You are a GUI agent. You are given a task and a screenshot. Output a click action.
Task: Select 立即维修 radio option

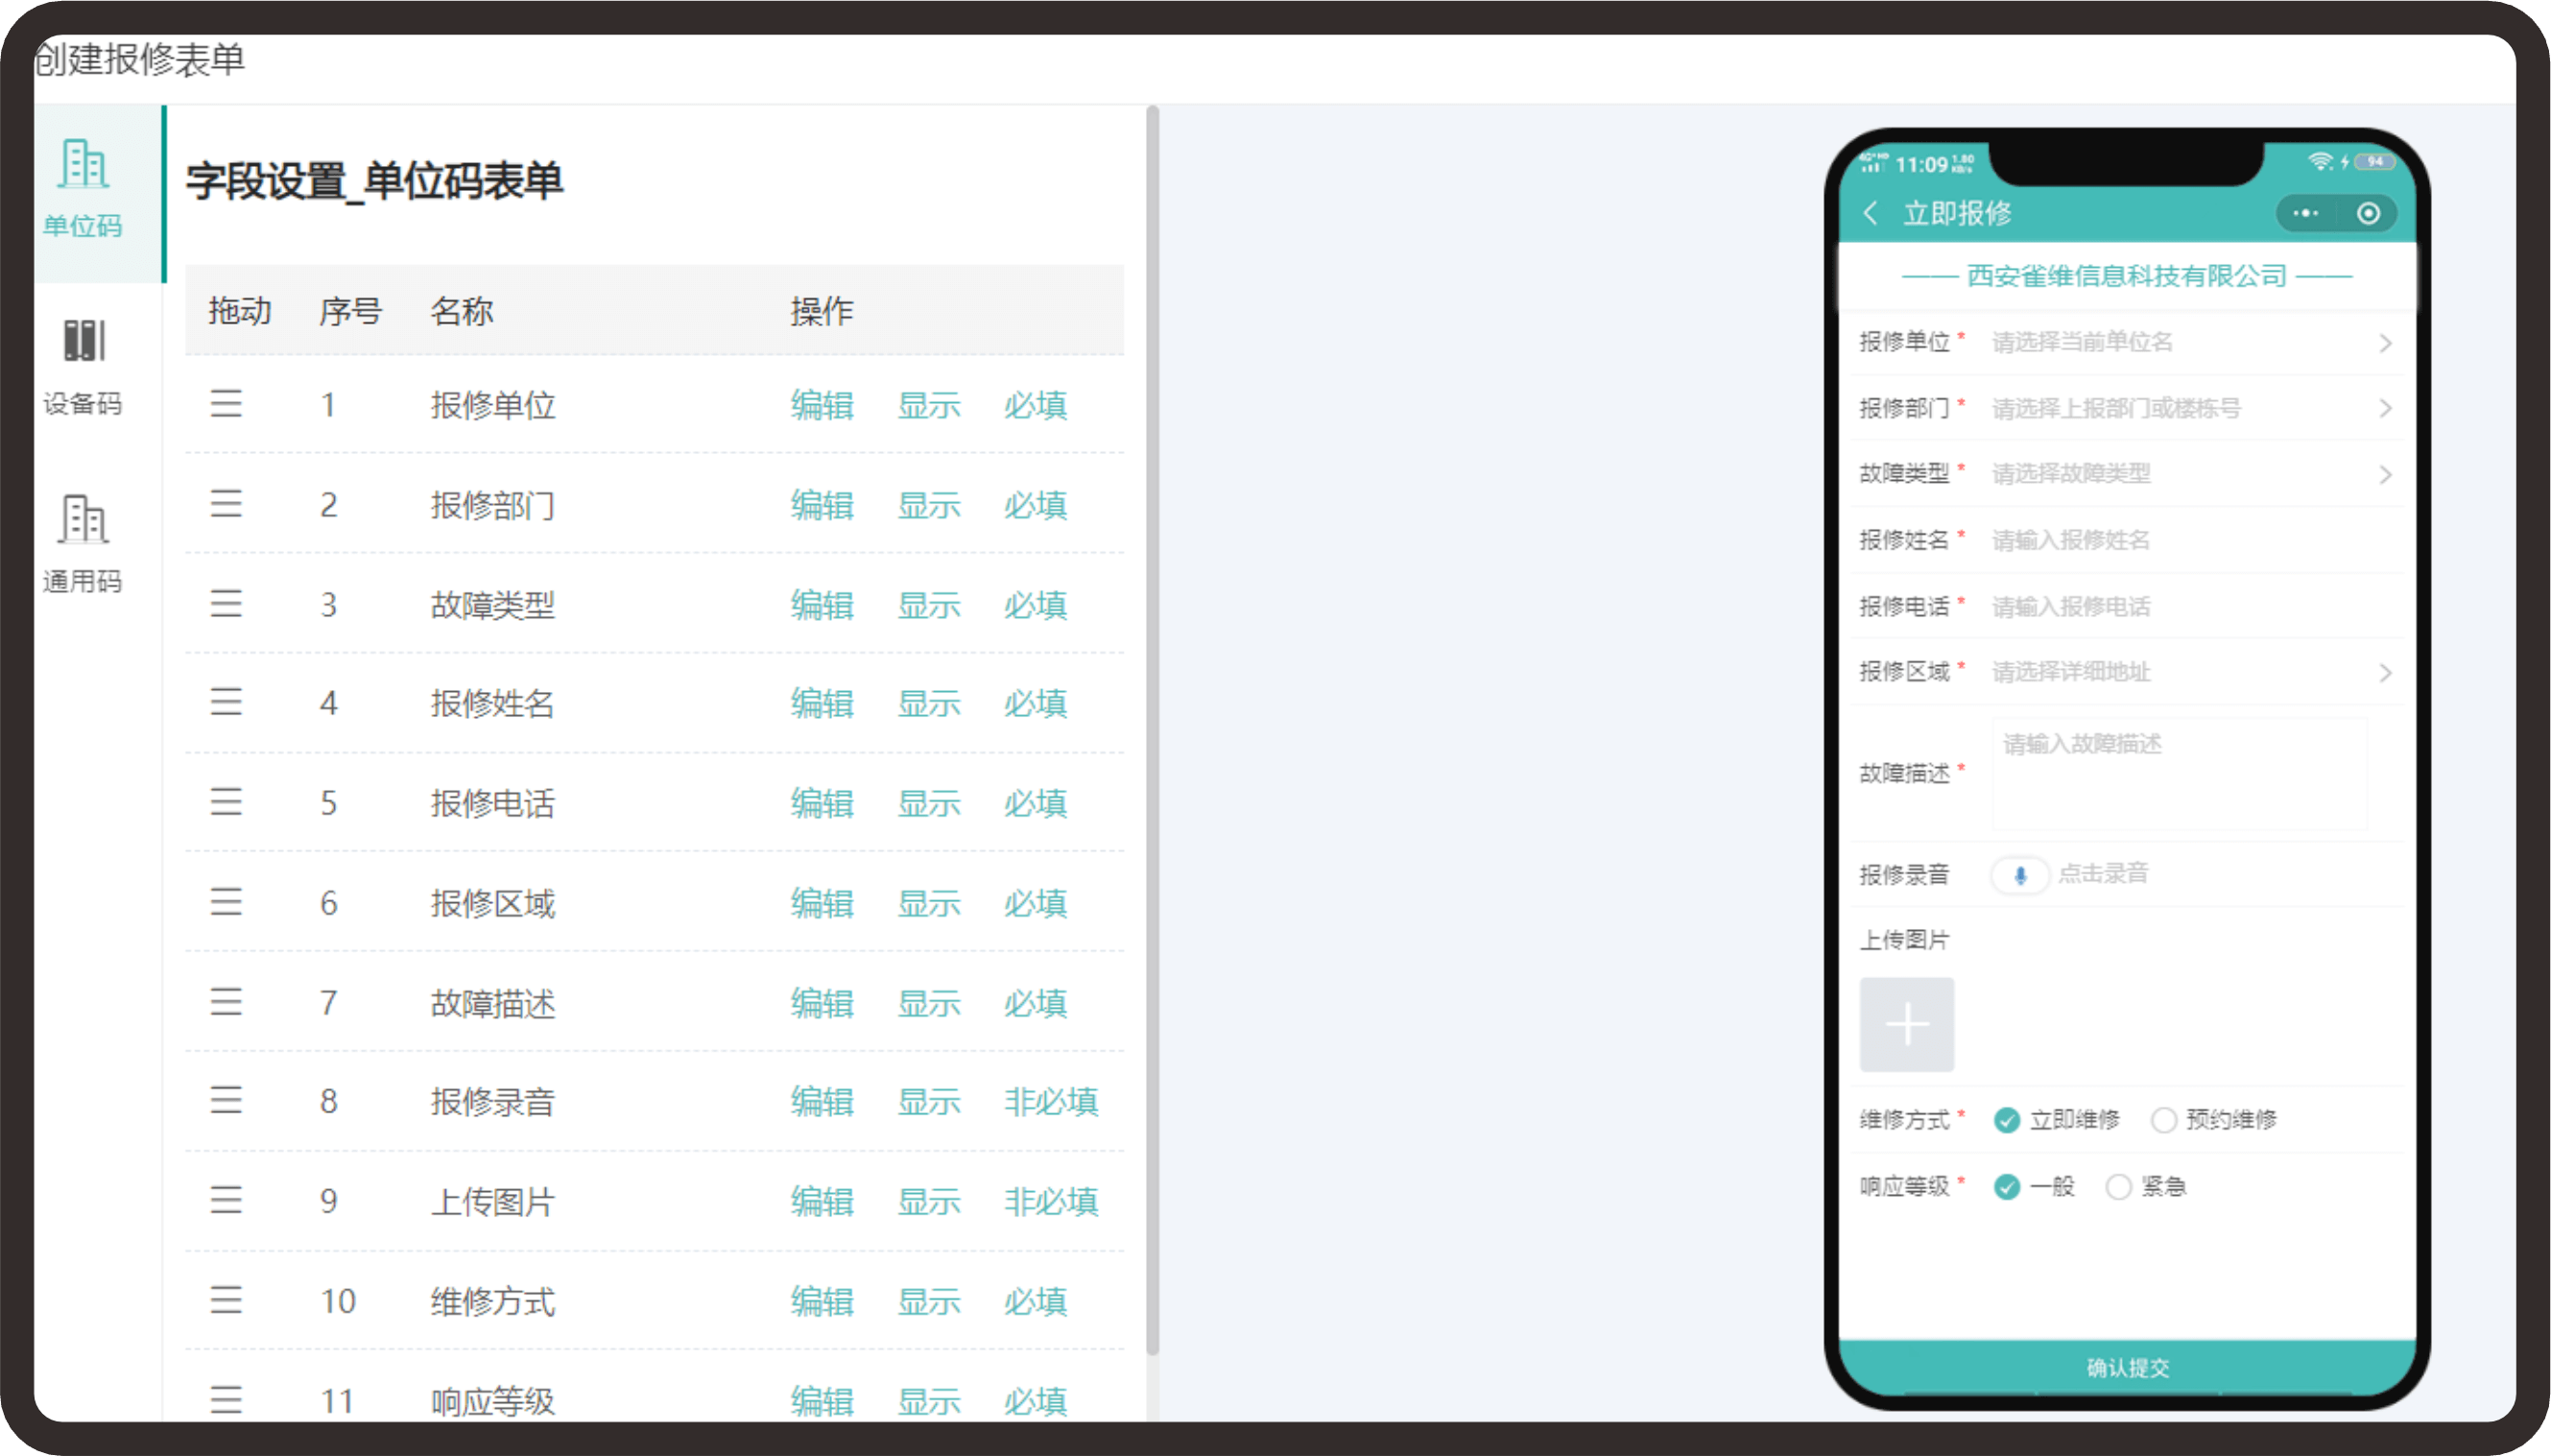[x=2007, y=1120]
